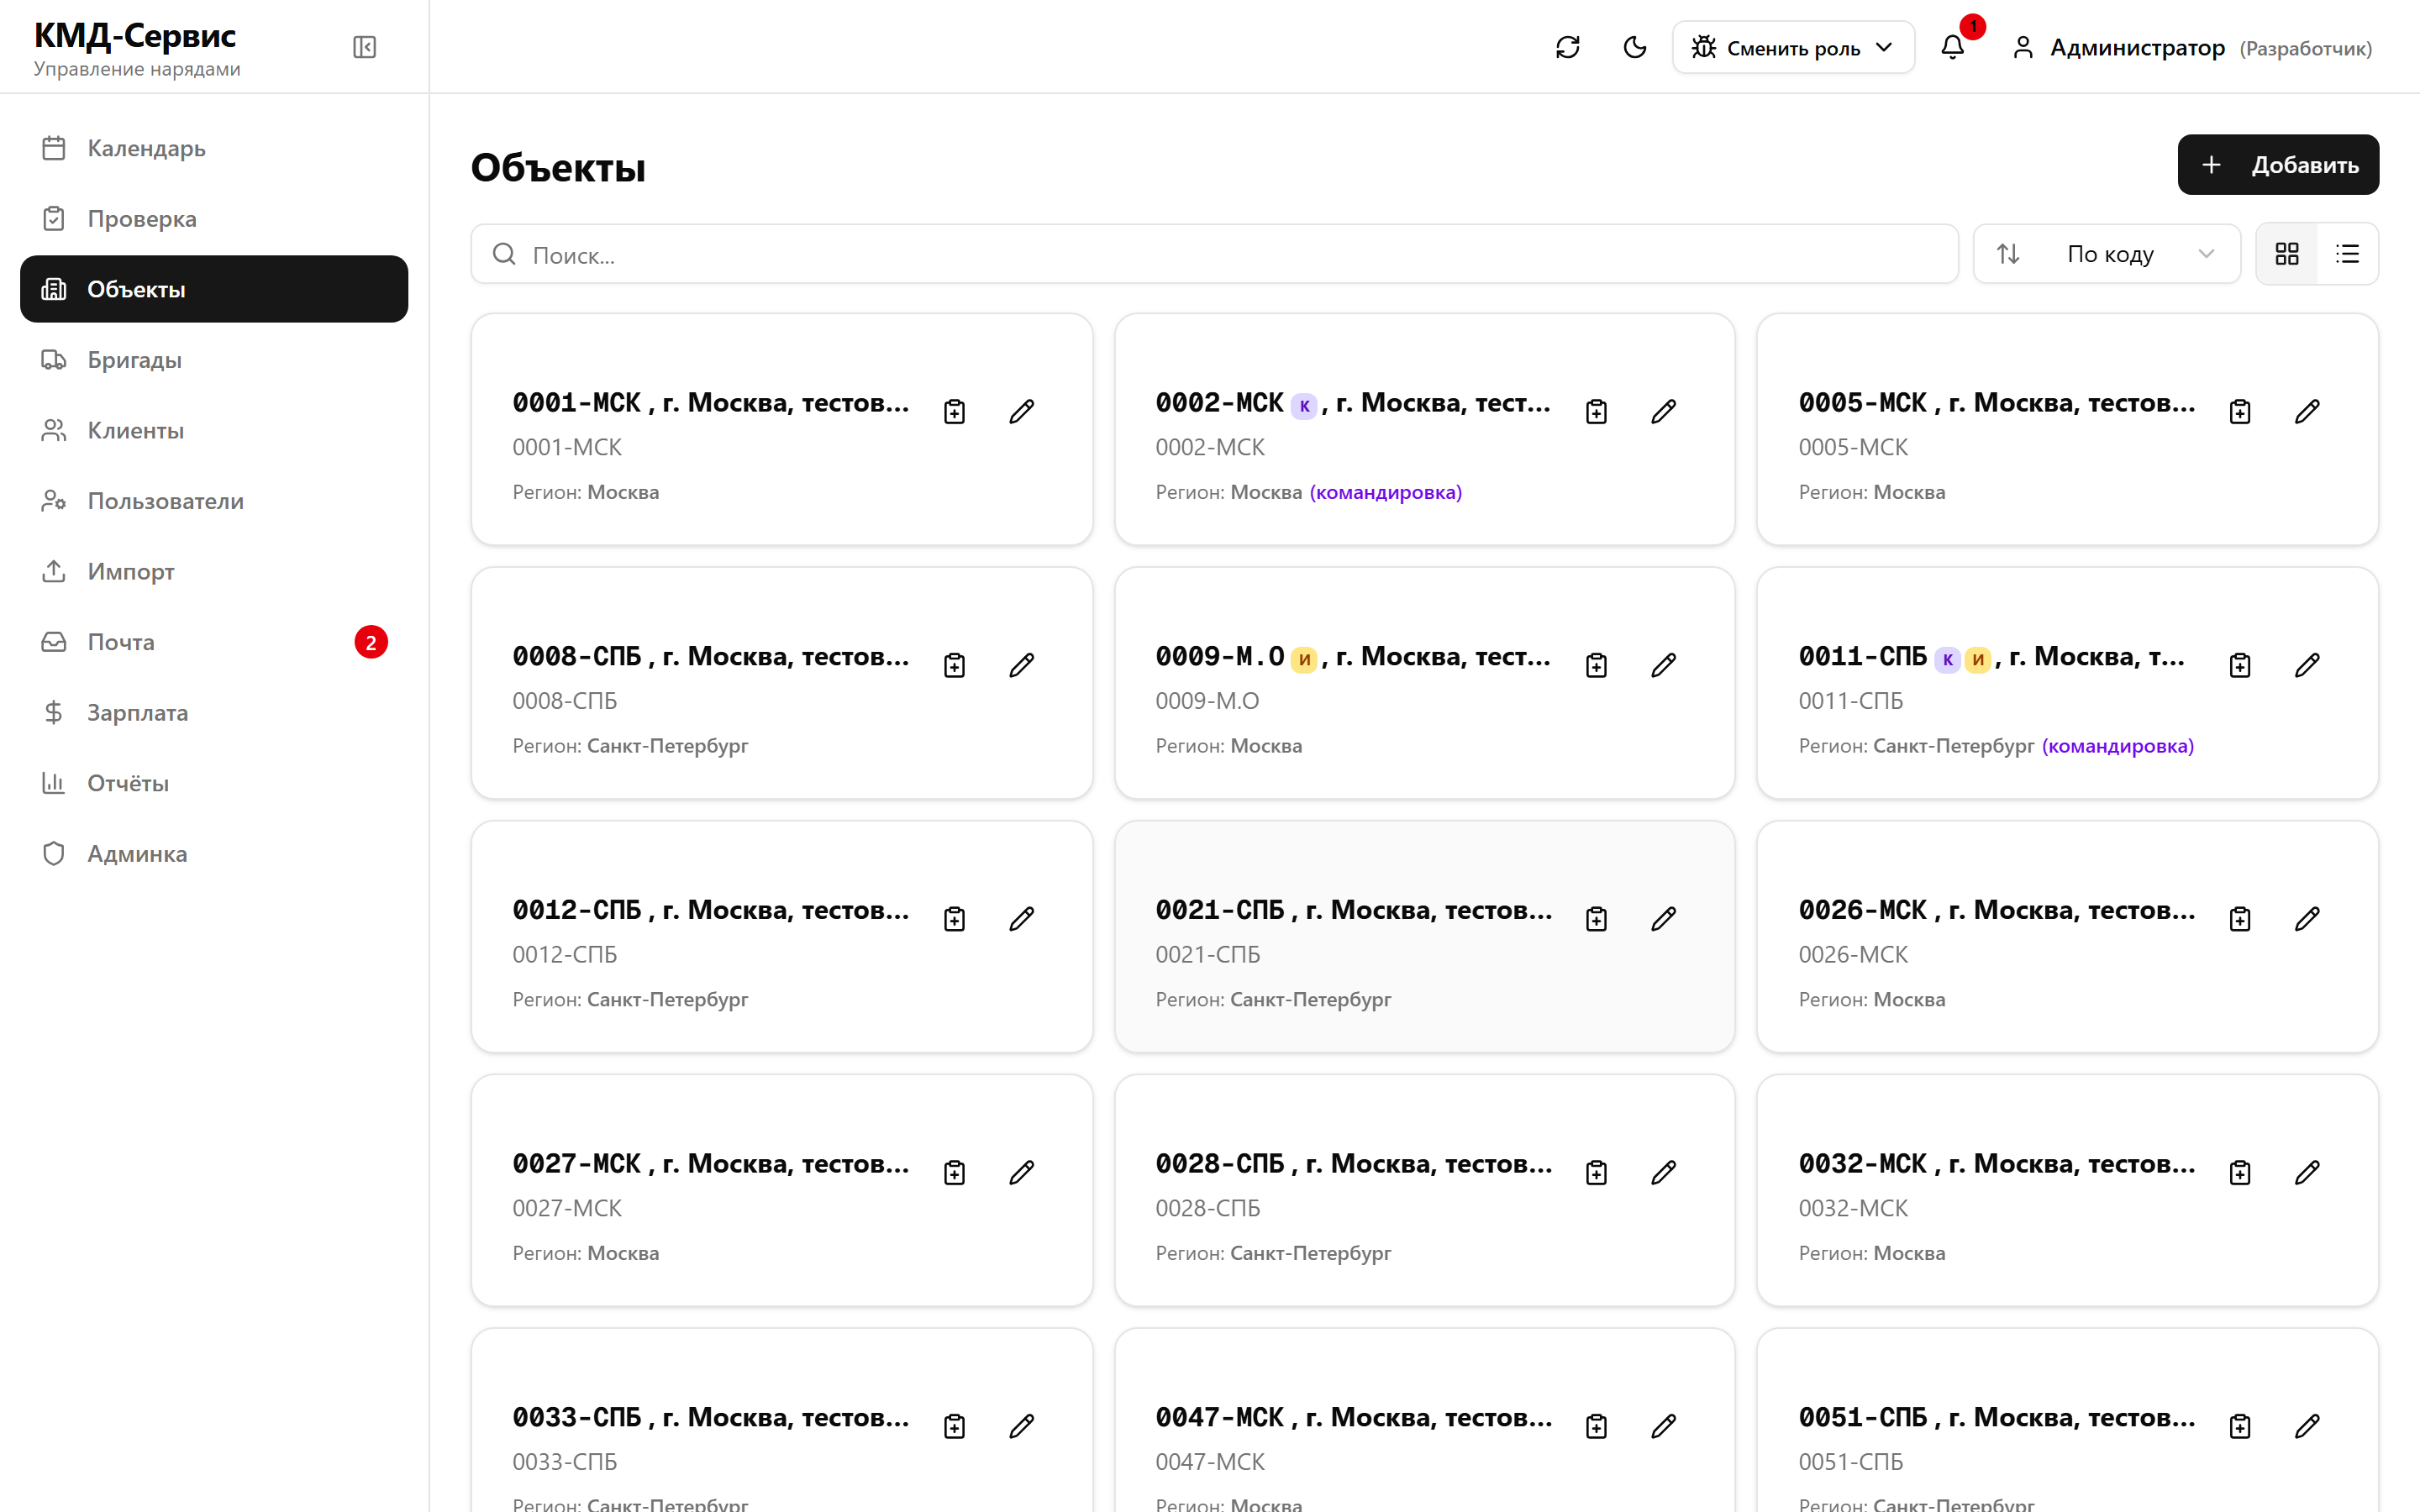Toggle sort direction arrows icon
Viewport: 2420px width, 1512px height.
[2007, 254]
